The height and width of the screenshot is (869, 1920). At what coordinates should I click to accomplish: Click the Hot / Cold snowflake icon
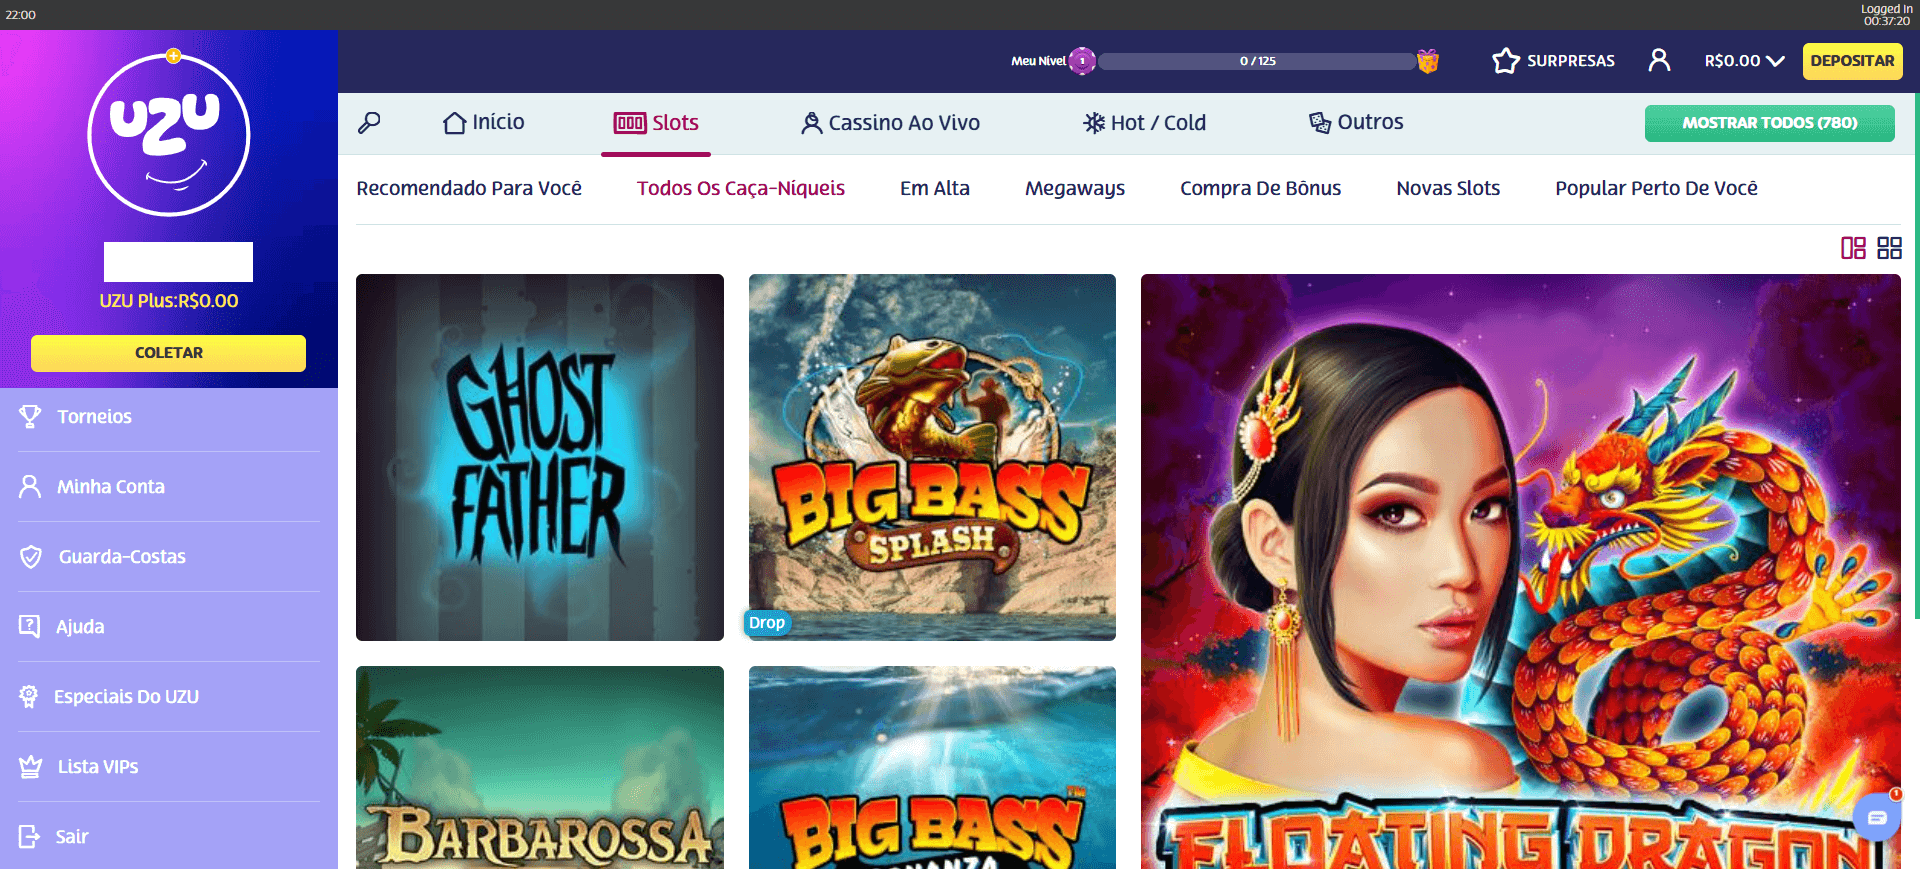pyautogui.click(x=1094, y=123)
